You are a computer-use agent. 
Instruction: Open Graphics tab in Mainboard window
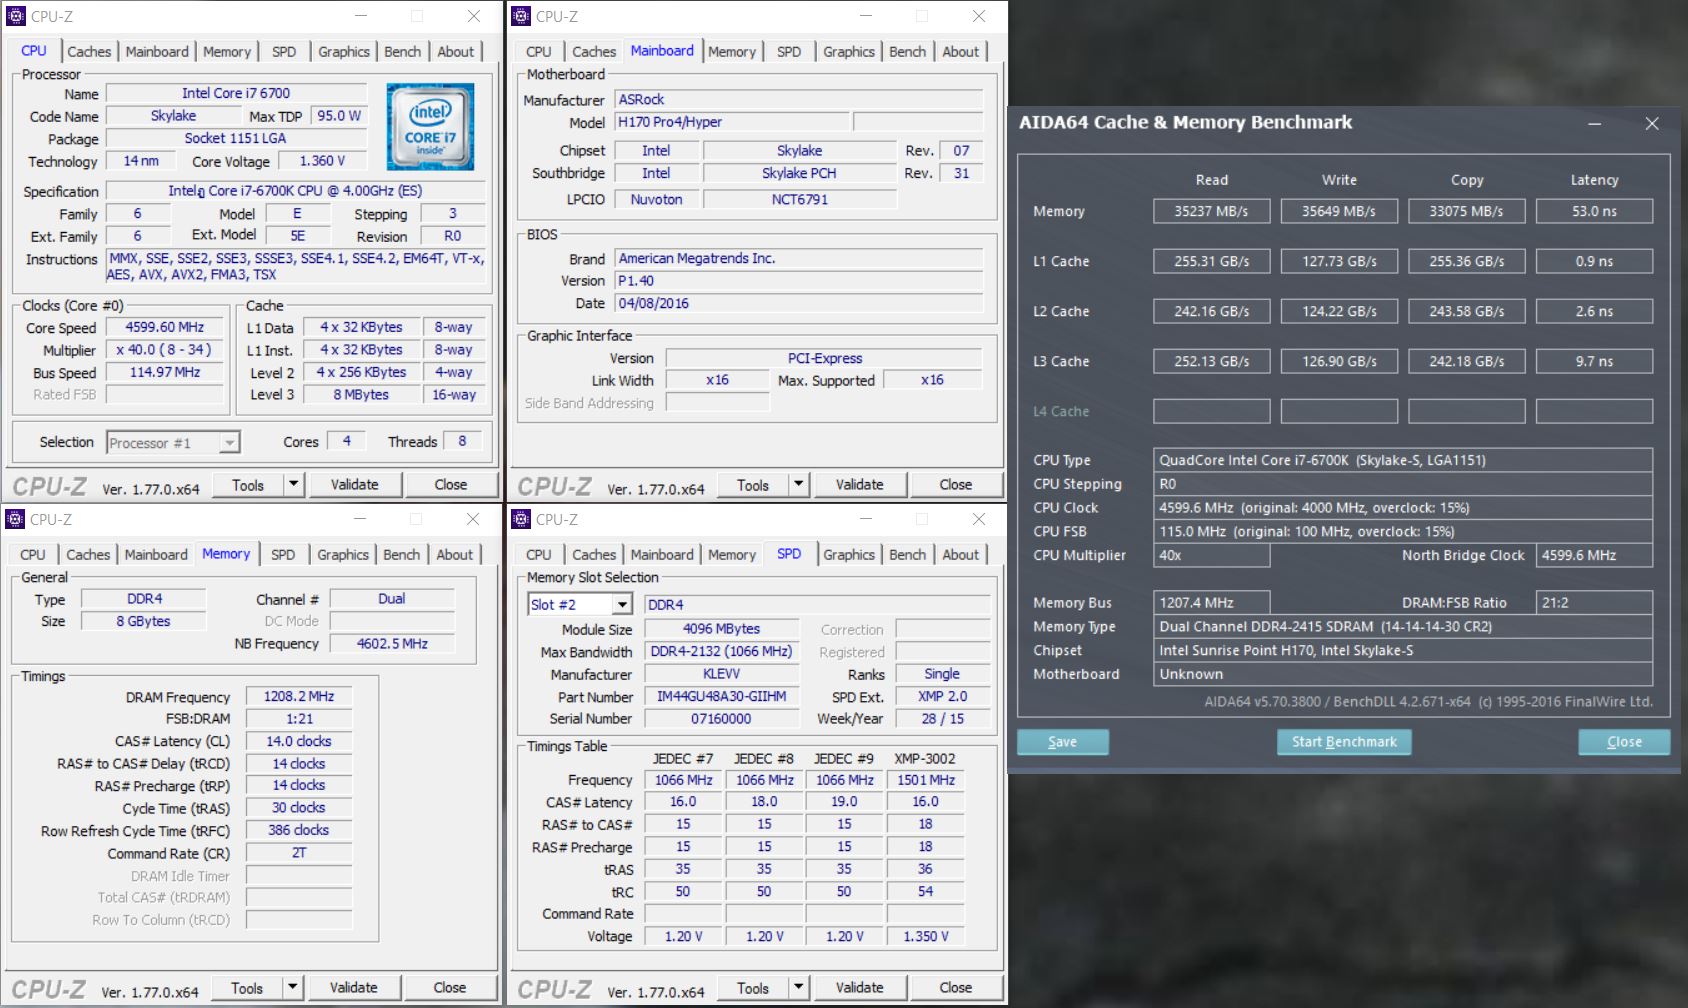pyautogui.click(x=849, y=52)
